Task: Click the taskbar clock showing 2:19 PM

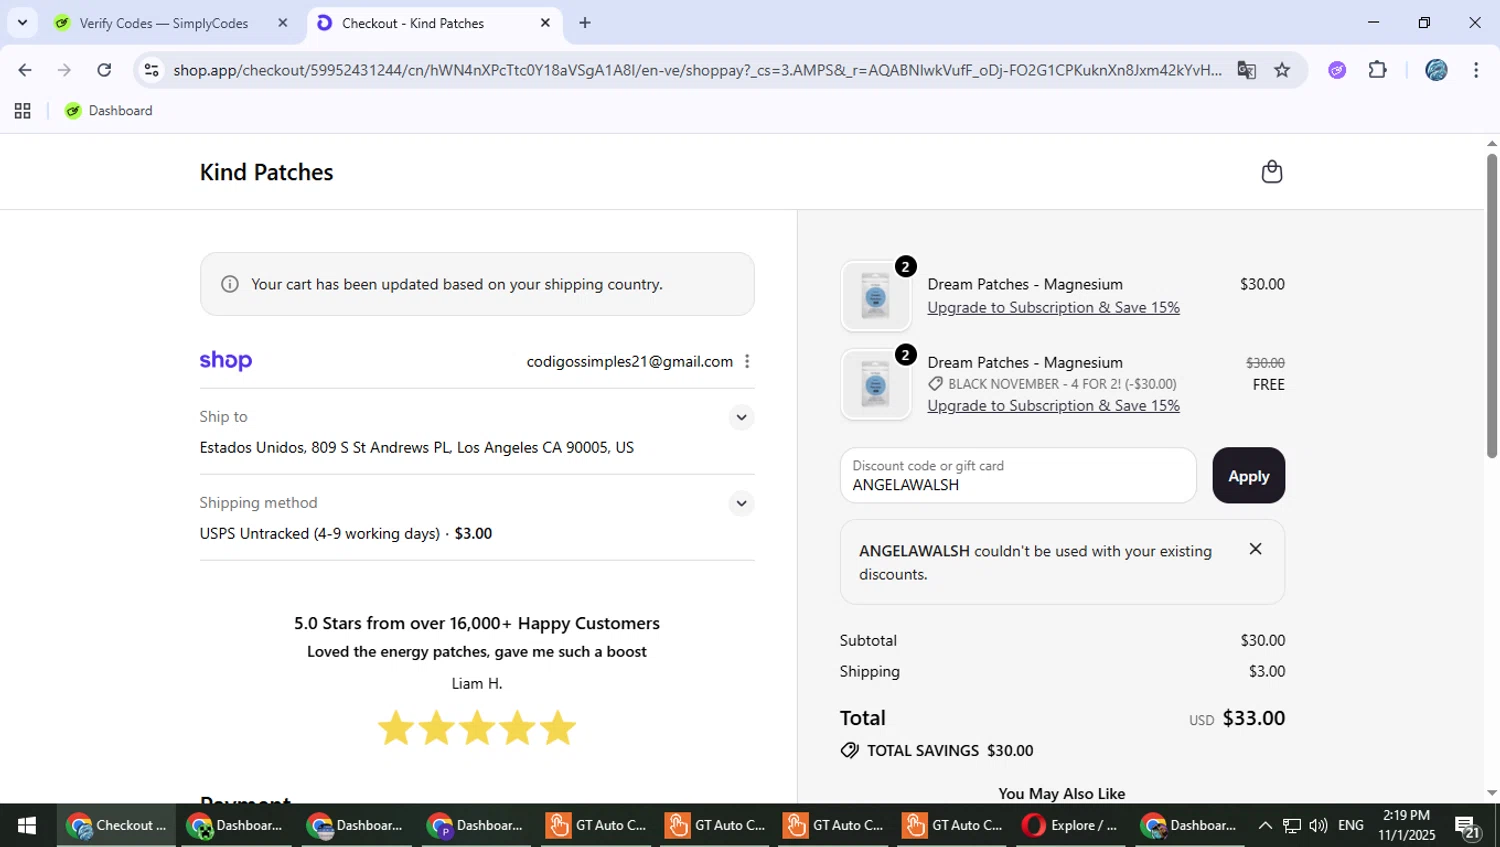Action: click(x=1406, y=826)
